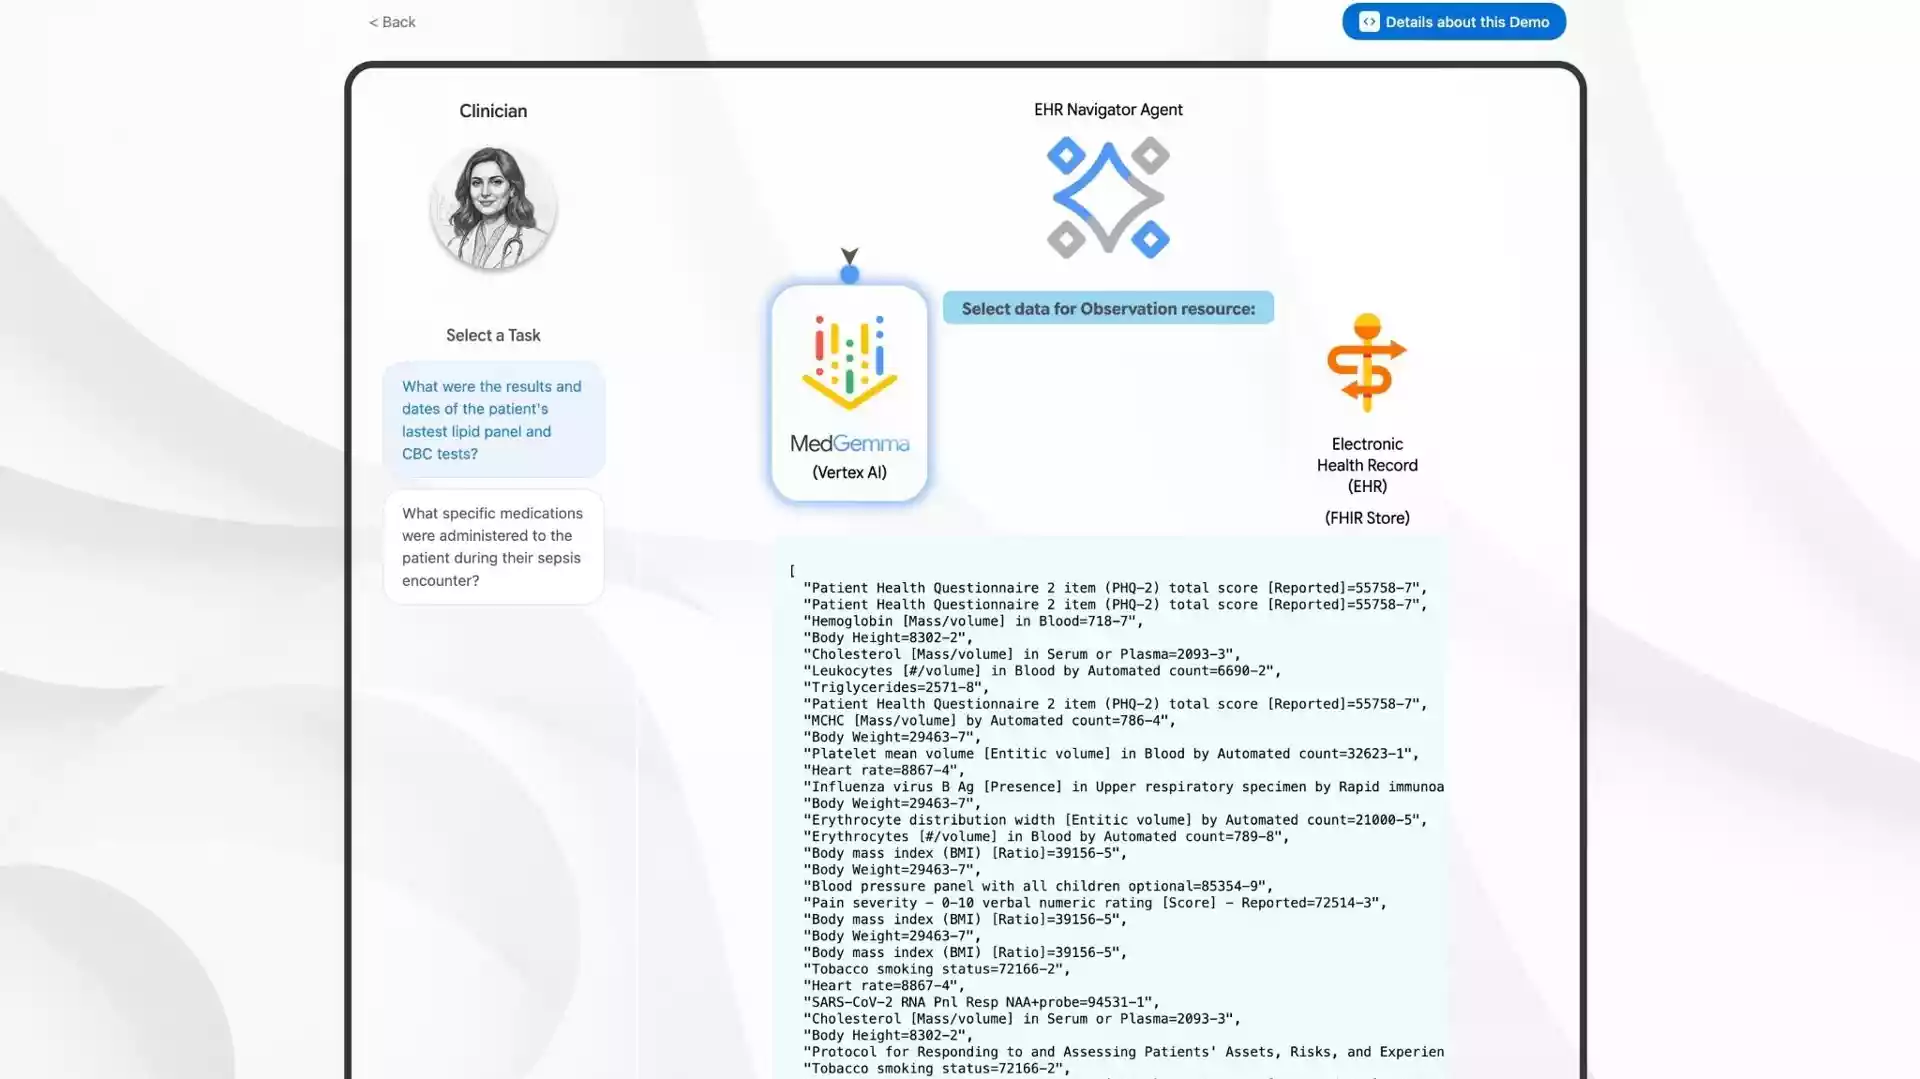Click the SARS-CoV-2 RNA Pnl entry
This screenshot has height=1079, width=1920.
click(981, 1002)
